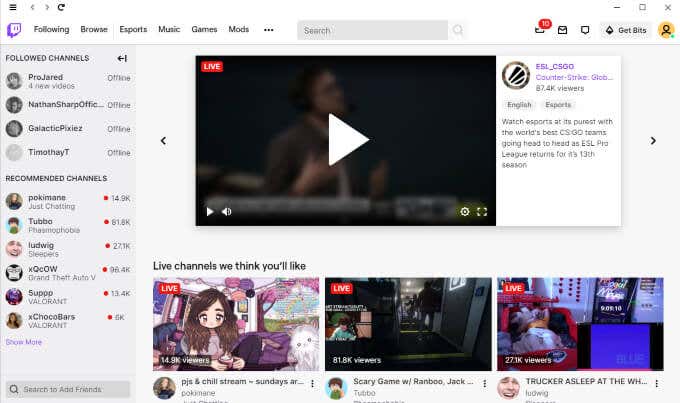Play the featured stream using small play button
This screenshot has width=680, height=403.
pyautogui.click(x=209, y=212)
